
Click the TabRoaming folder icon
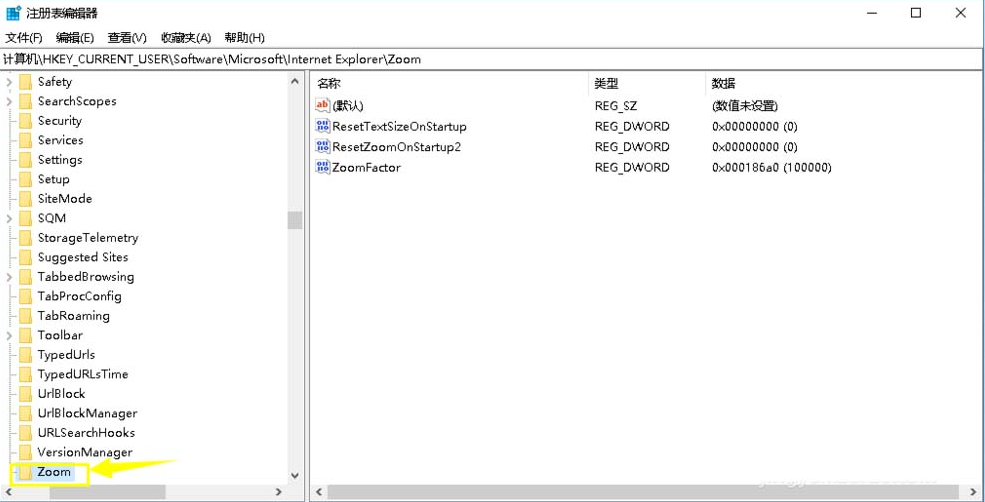[25, 315]
